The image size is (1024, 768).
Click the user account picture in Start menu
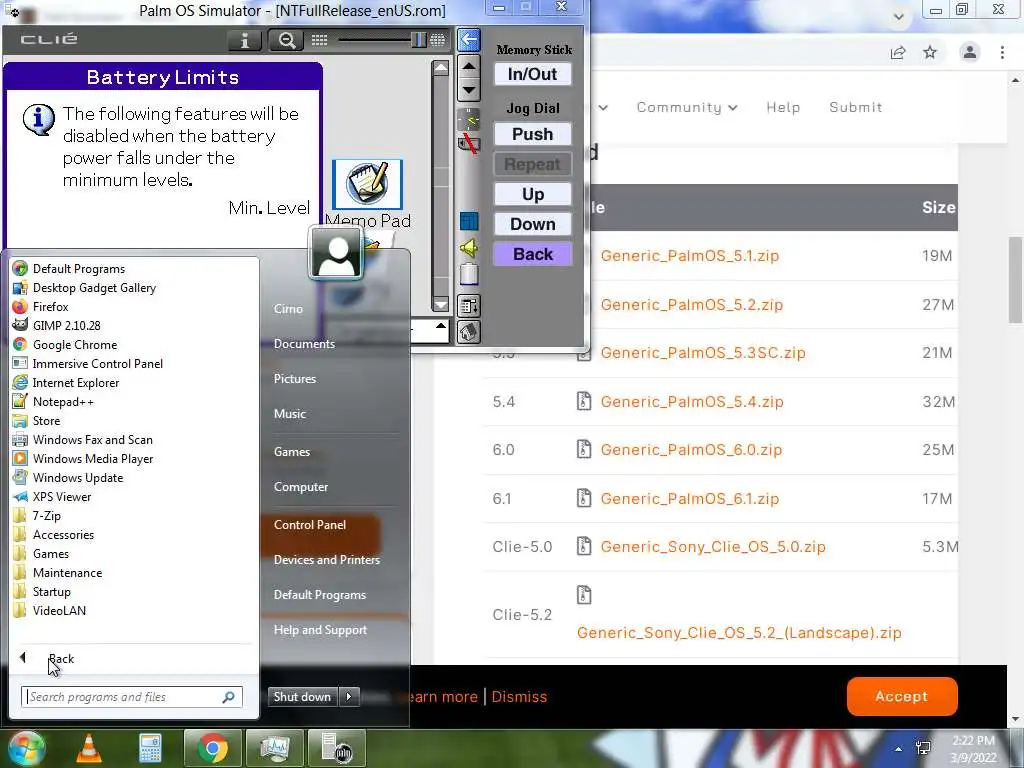(336, 253)
